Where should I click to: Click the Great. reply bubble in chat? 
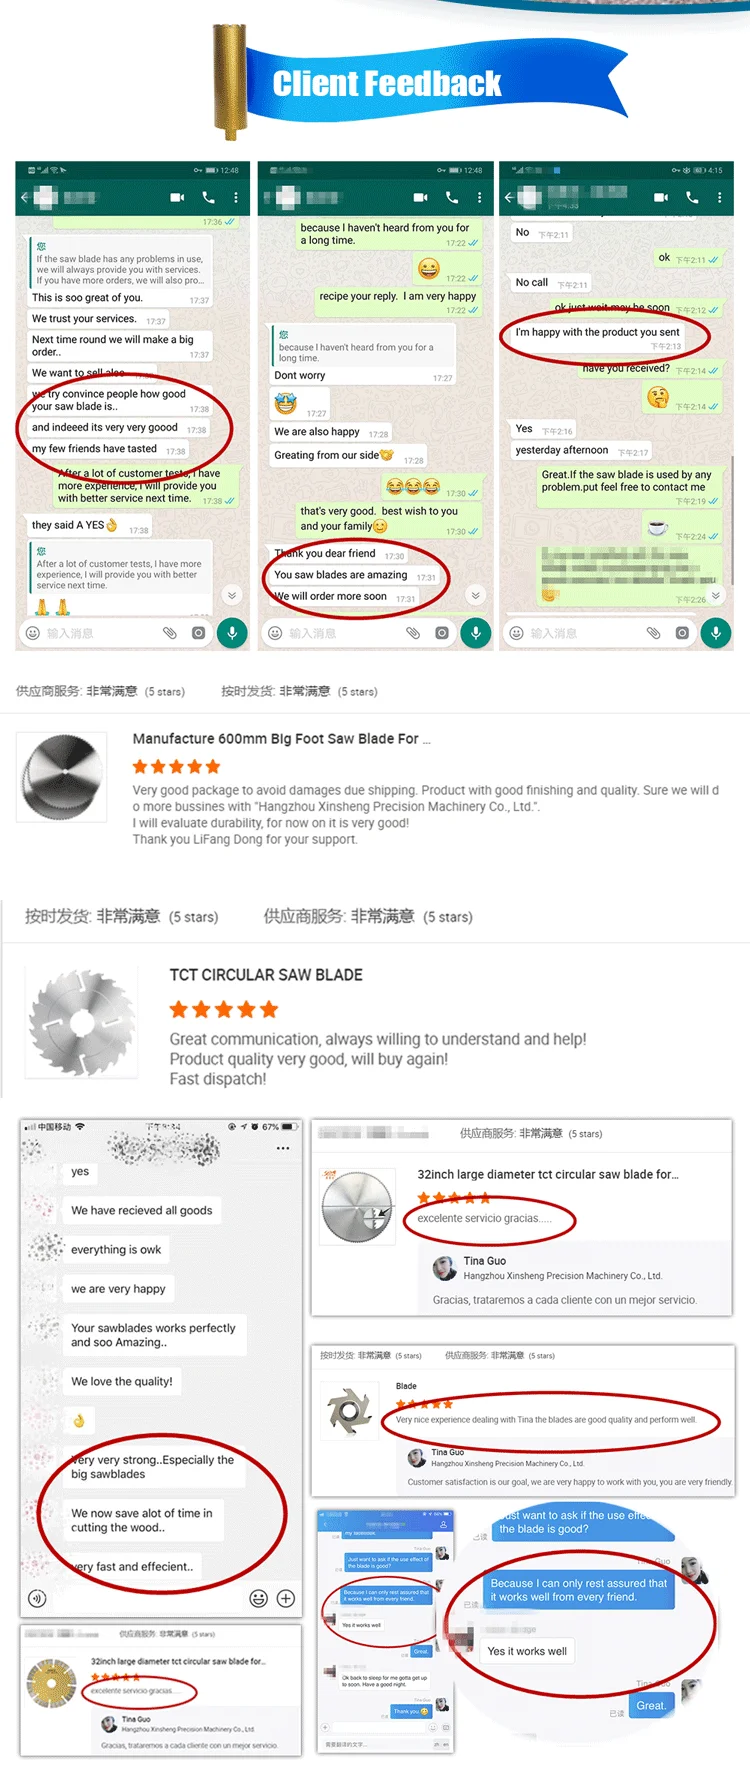(651, 1705)
